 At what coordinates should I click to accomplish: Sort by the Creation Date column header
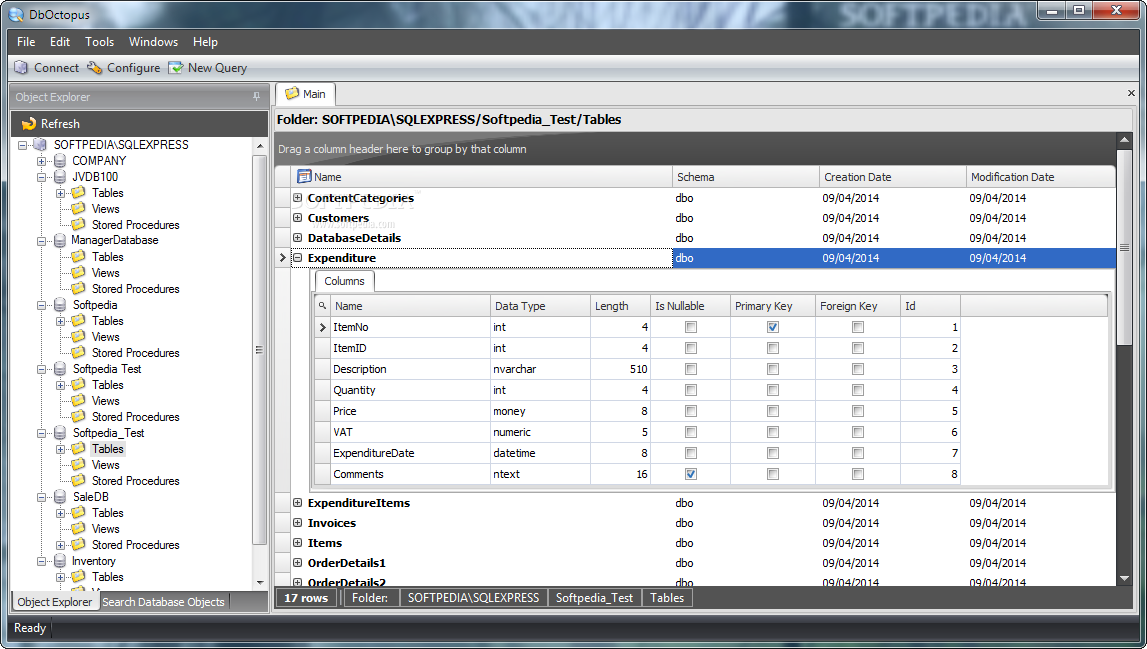[x=892, y=176]
